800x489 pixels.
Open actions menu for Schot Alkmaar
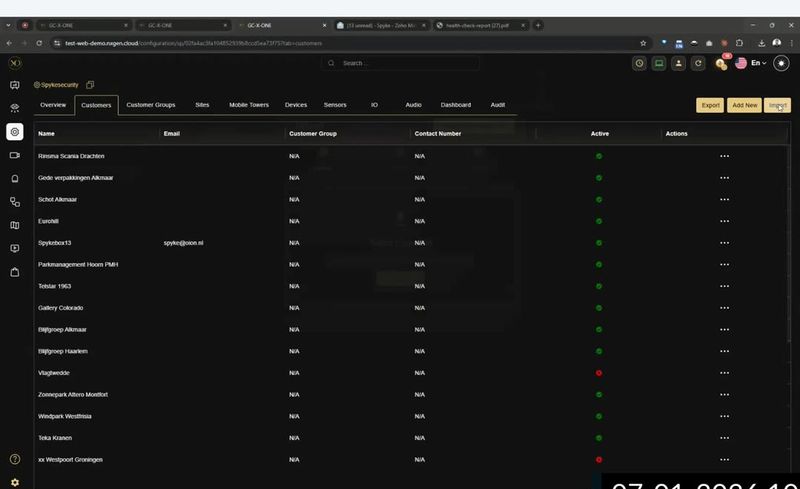point(724,200)
